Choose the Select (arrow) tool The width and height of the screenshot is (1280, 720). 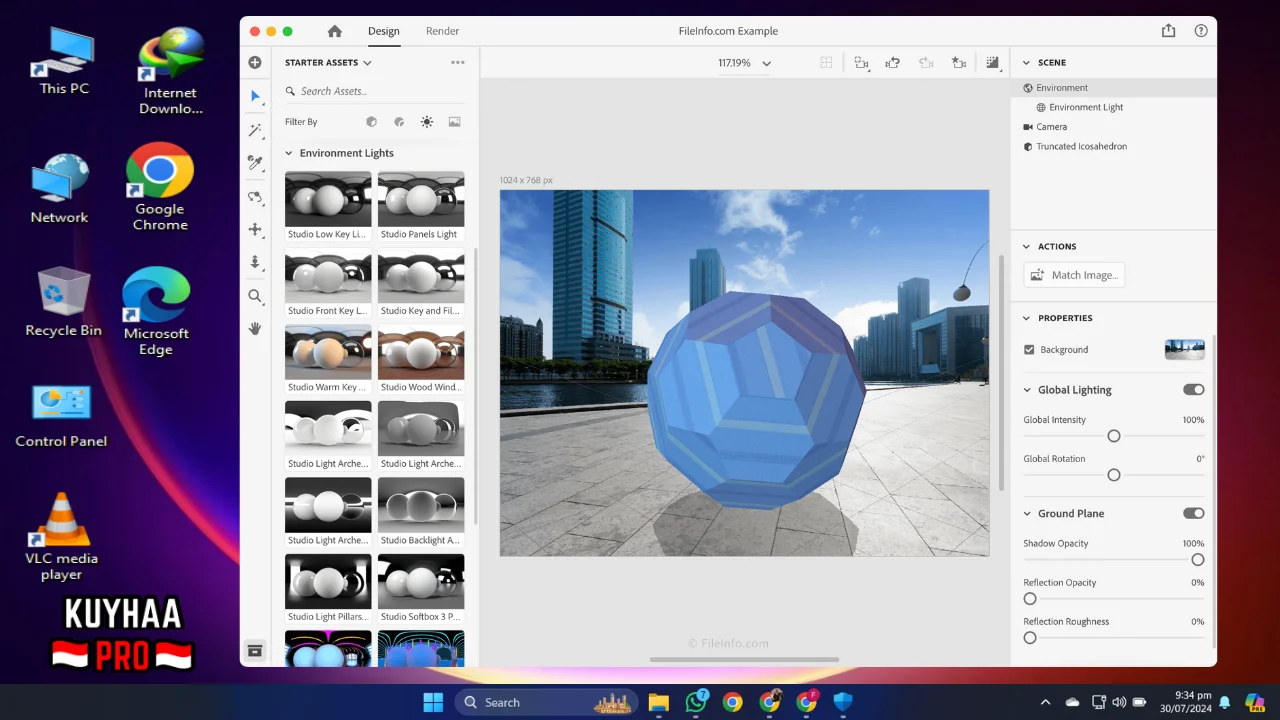point(255,96)
